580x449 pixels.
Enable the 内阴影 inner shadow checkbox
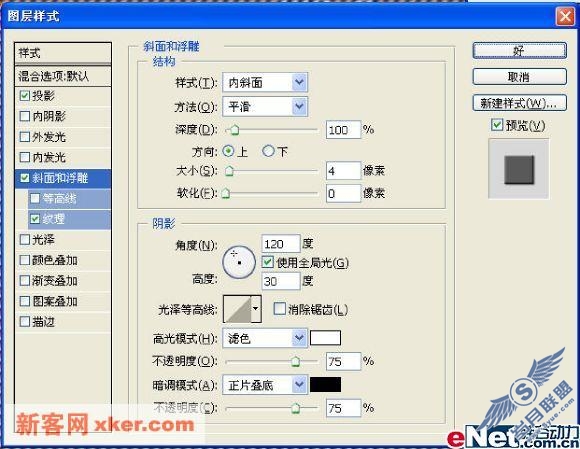click(x=25, y=116)
